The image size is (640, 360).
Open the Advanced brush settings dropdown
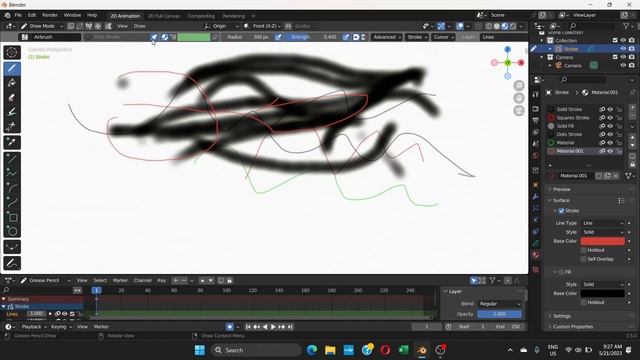(387, 37)
